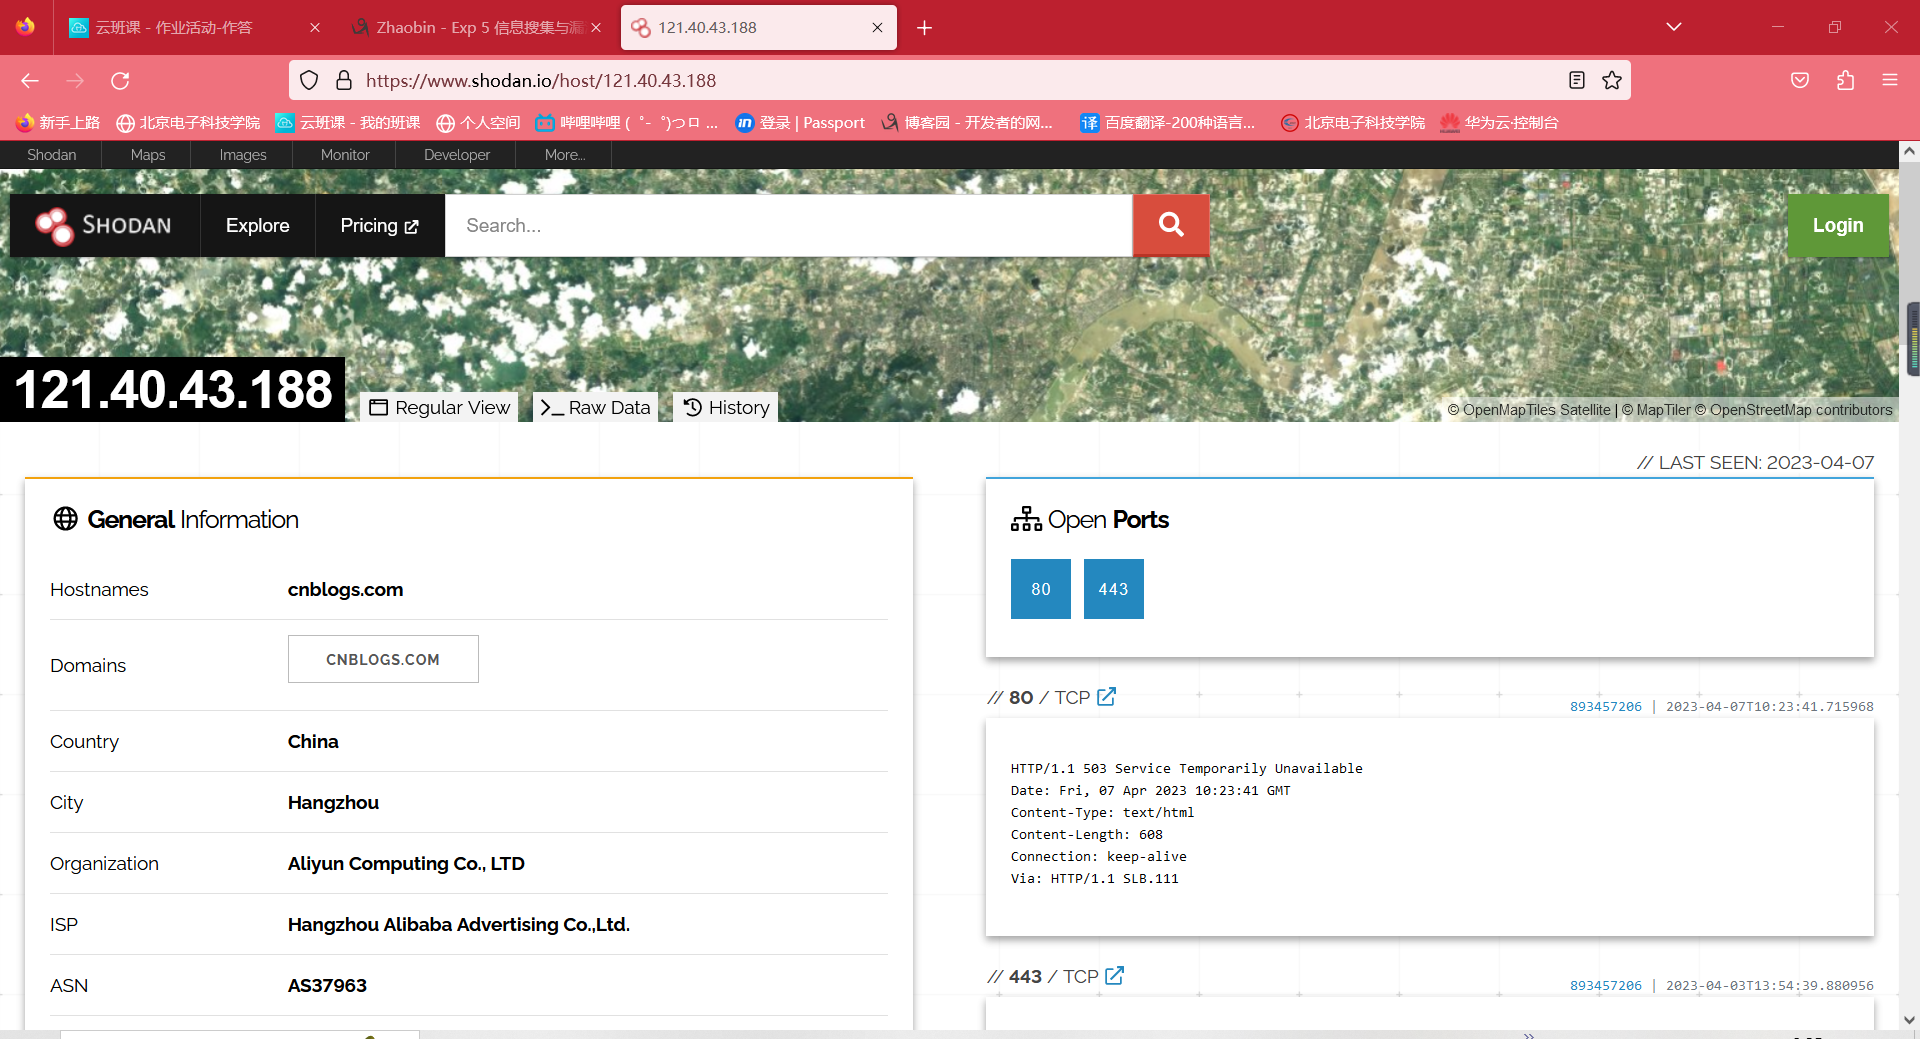This screenshot has height=1039, width=1920.
Task: Close the 云班课 作业活动 tab
Action: (x=315, y=28)
